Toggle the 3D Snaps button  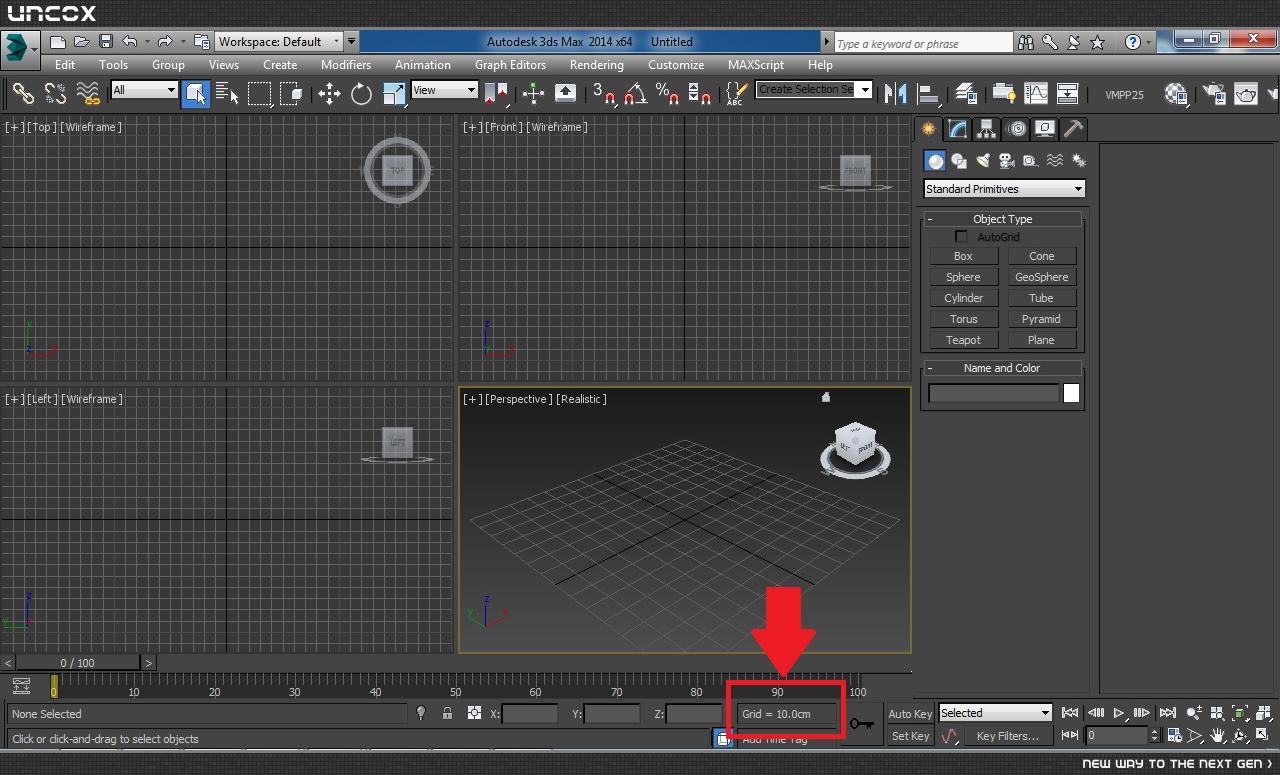[604, 93]
